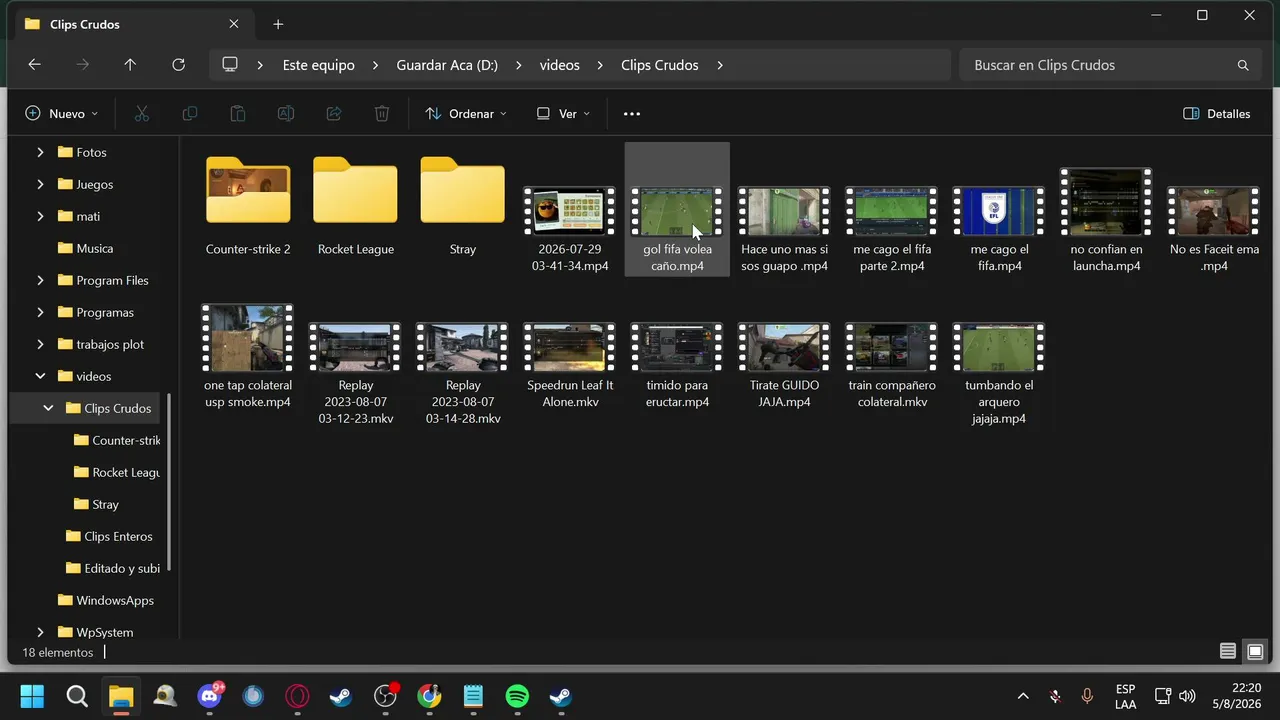Select the Tirate GUIDO JAJA.mp4 video
The height and width of the screenshot is (720, 1280).
pyautogui.click(x=785, y=365)
